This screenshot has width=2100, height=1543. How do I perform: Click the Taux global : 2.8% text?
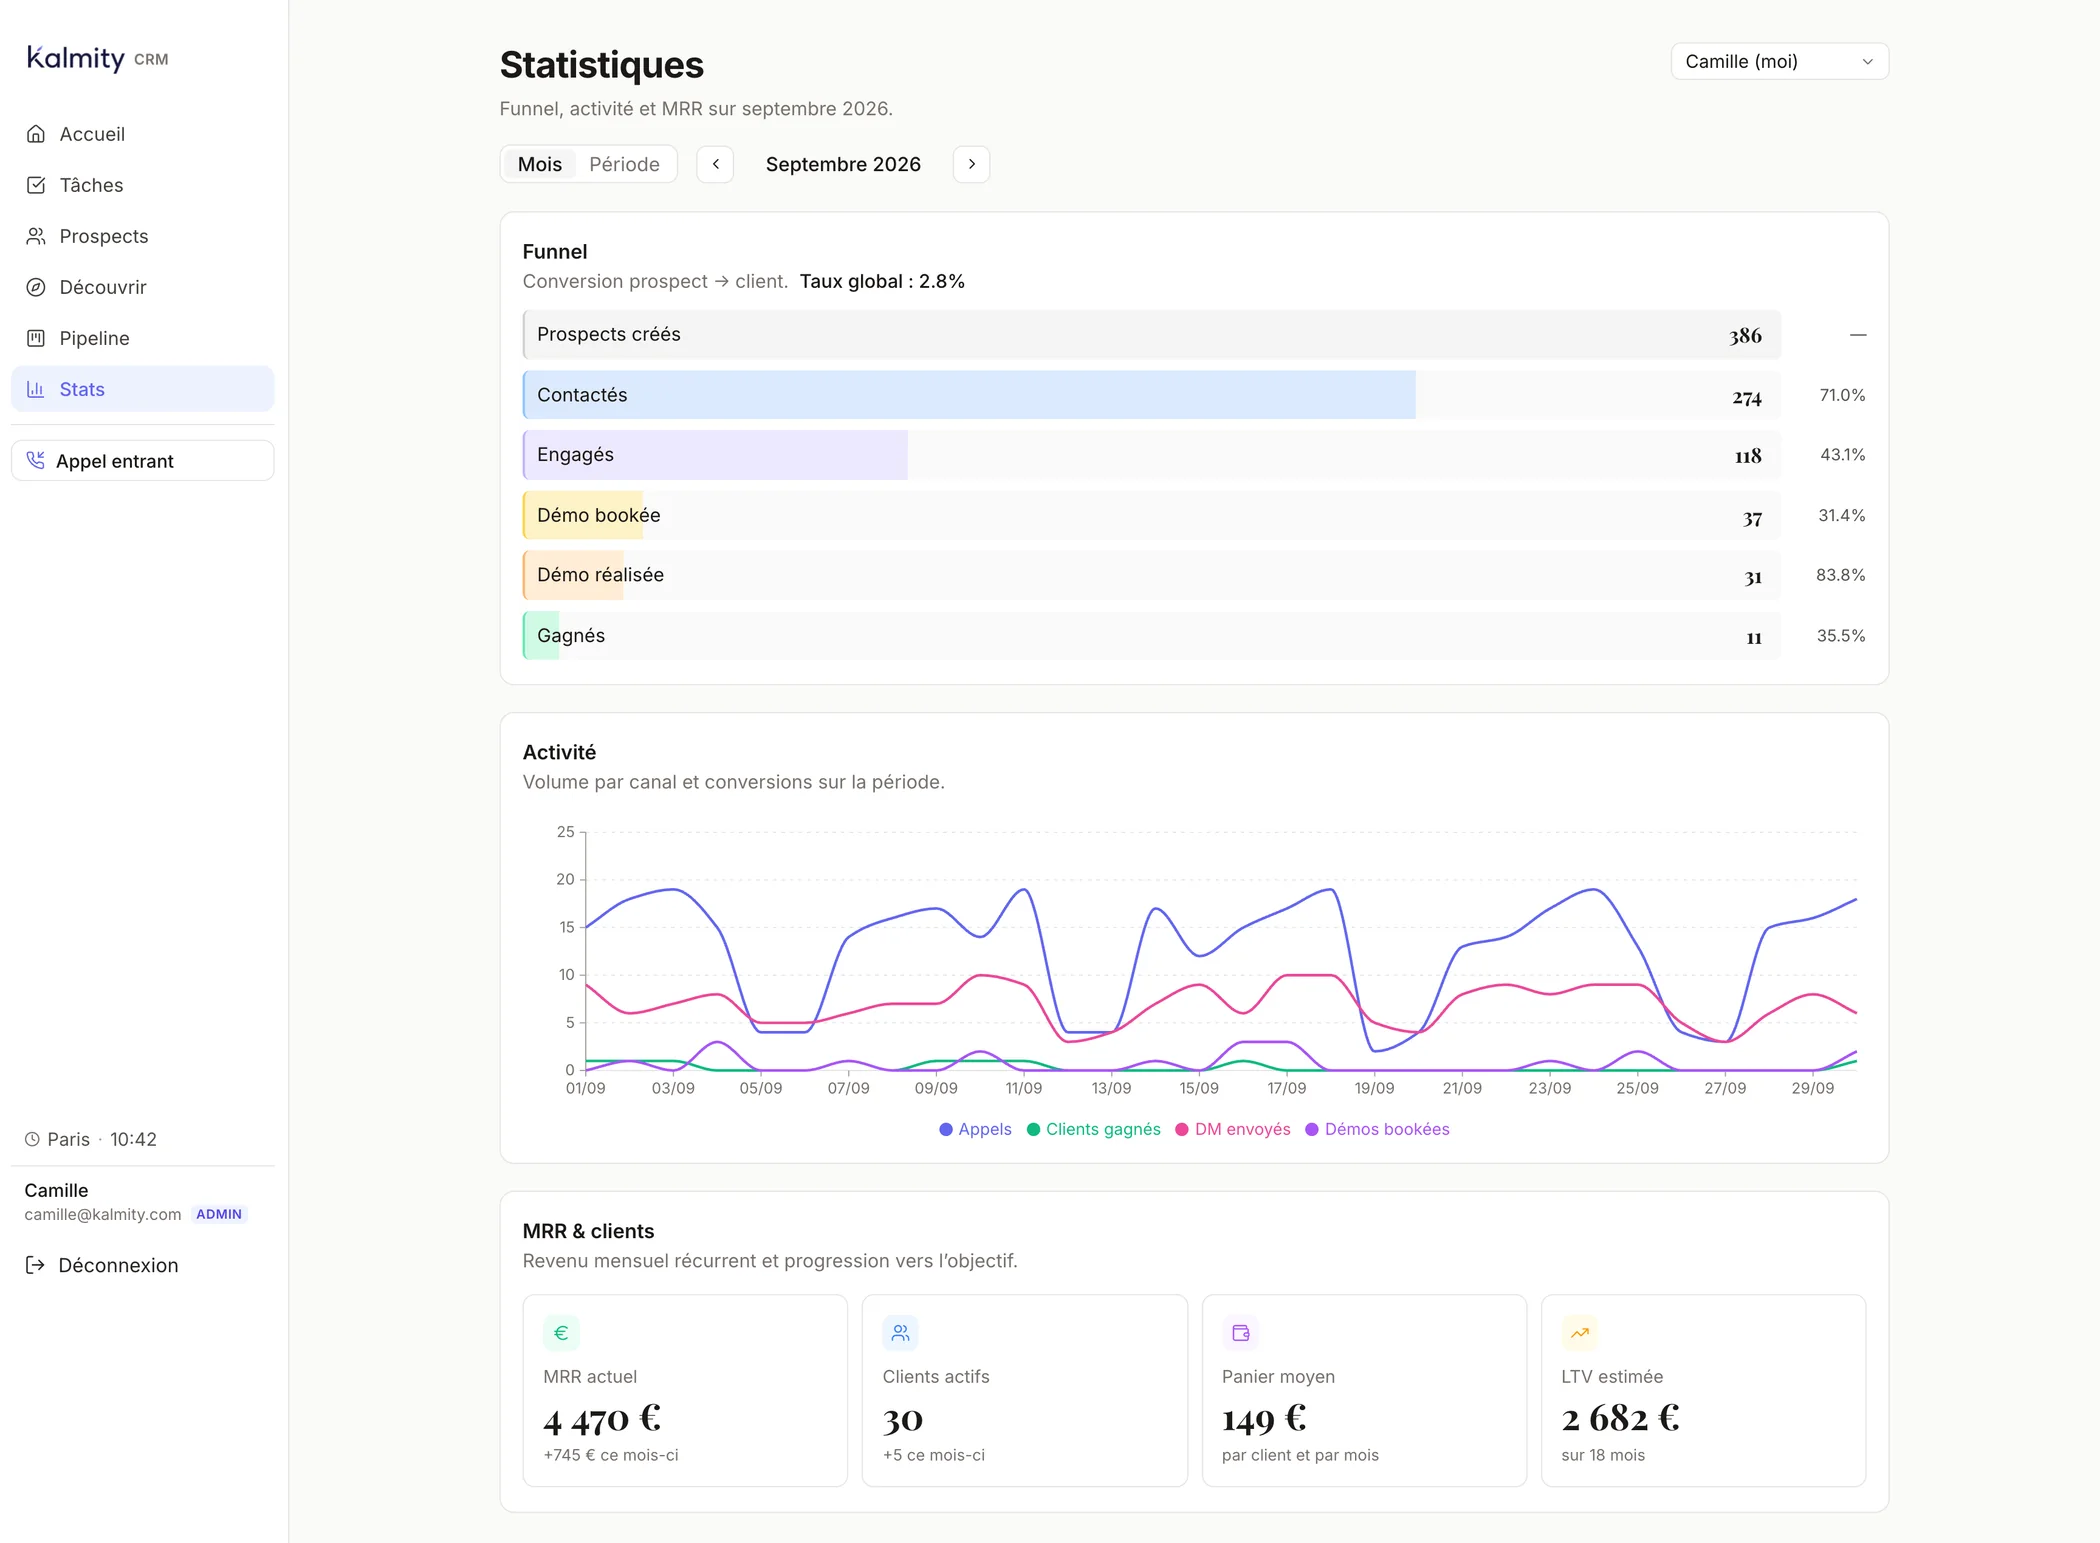point(882,281)
